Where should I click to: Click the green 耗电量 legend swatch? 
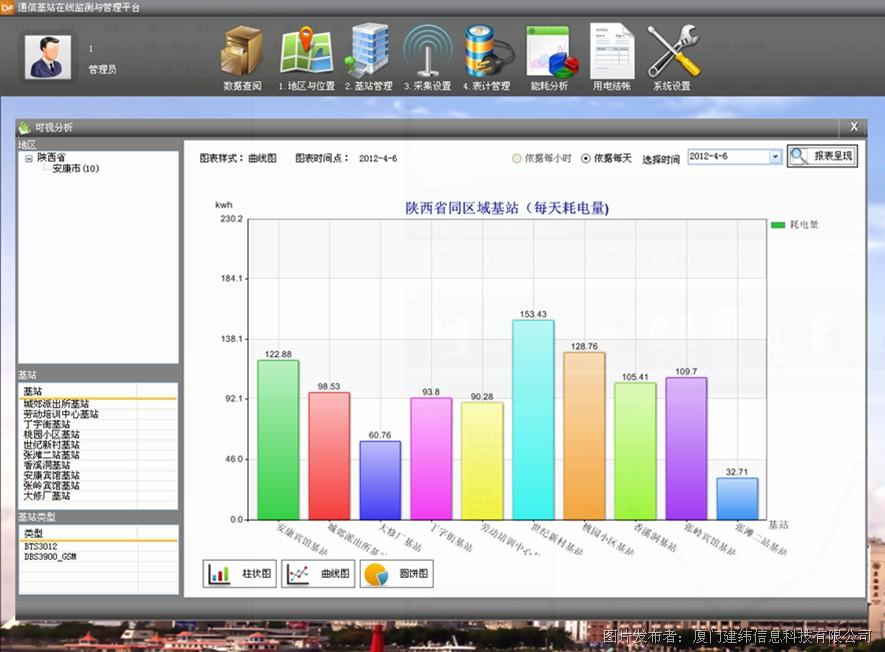pos(778,225)
